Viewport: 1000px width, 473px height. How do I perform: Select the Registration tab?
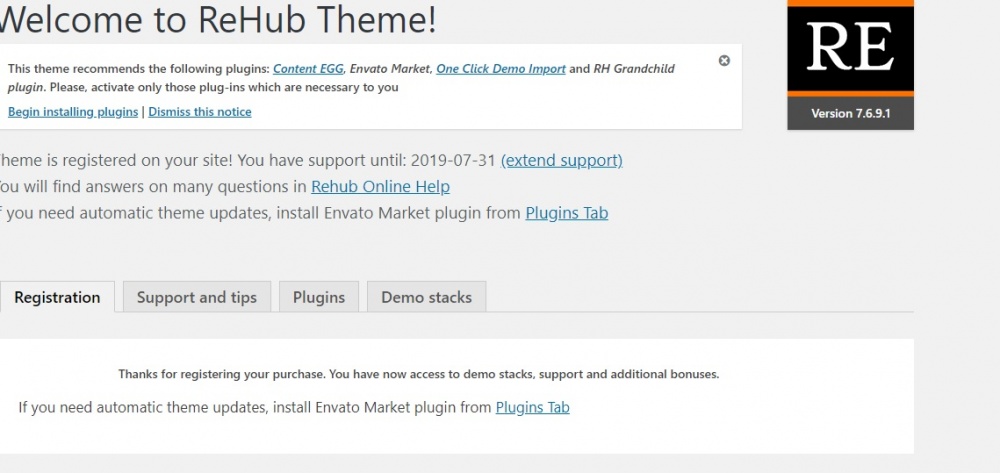pyautogui.click(x=57, y=297)
